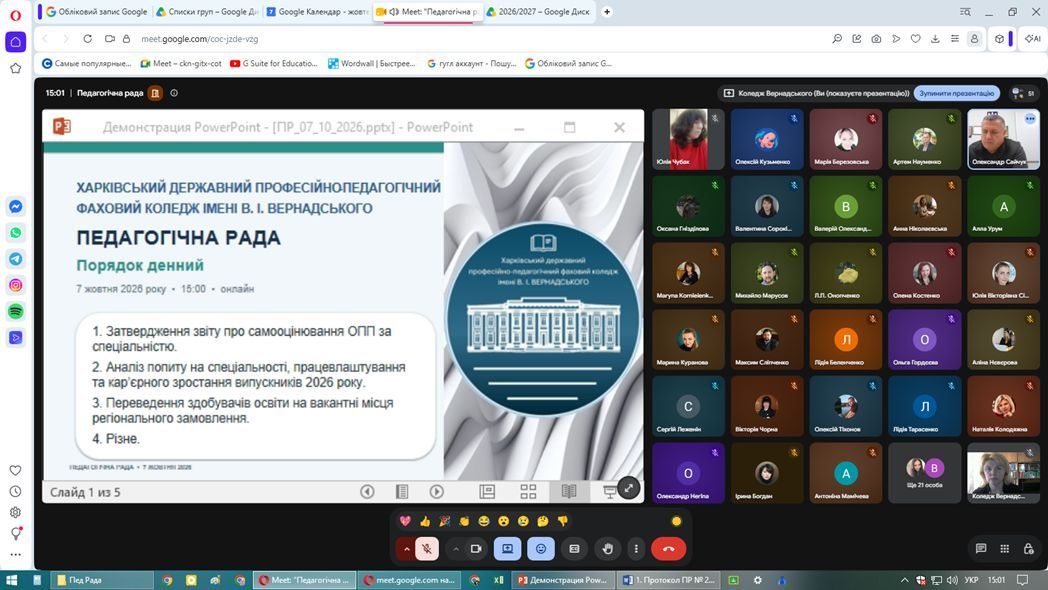Go to previous slide in PowerPoint bar
1048x590 pixels.
pyautogui.click(x=367, y=492)
